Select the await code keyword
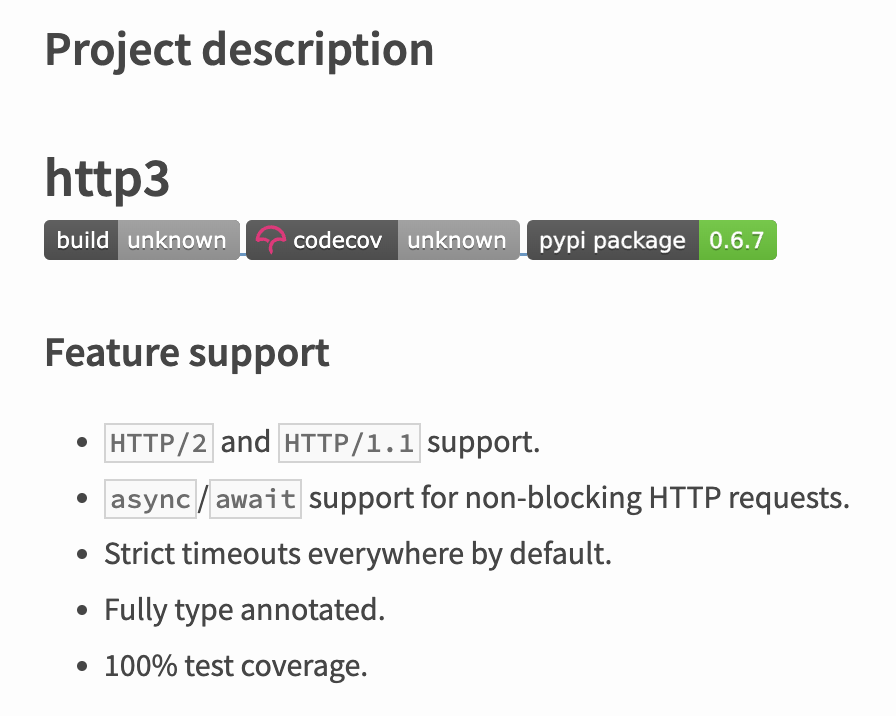Image resolution: width=896 pixels, height=716 pixels. [256, 498]
